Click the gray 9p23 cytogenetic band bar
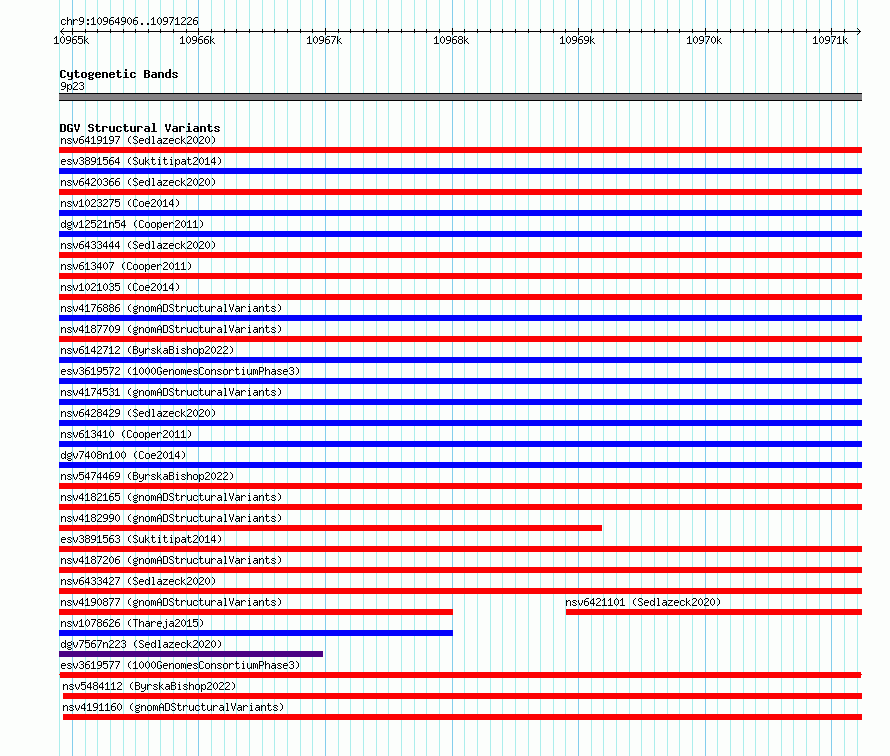Screen dimensions: 890x756 (x=460, y=97)
